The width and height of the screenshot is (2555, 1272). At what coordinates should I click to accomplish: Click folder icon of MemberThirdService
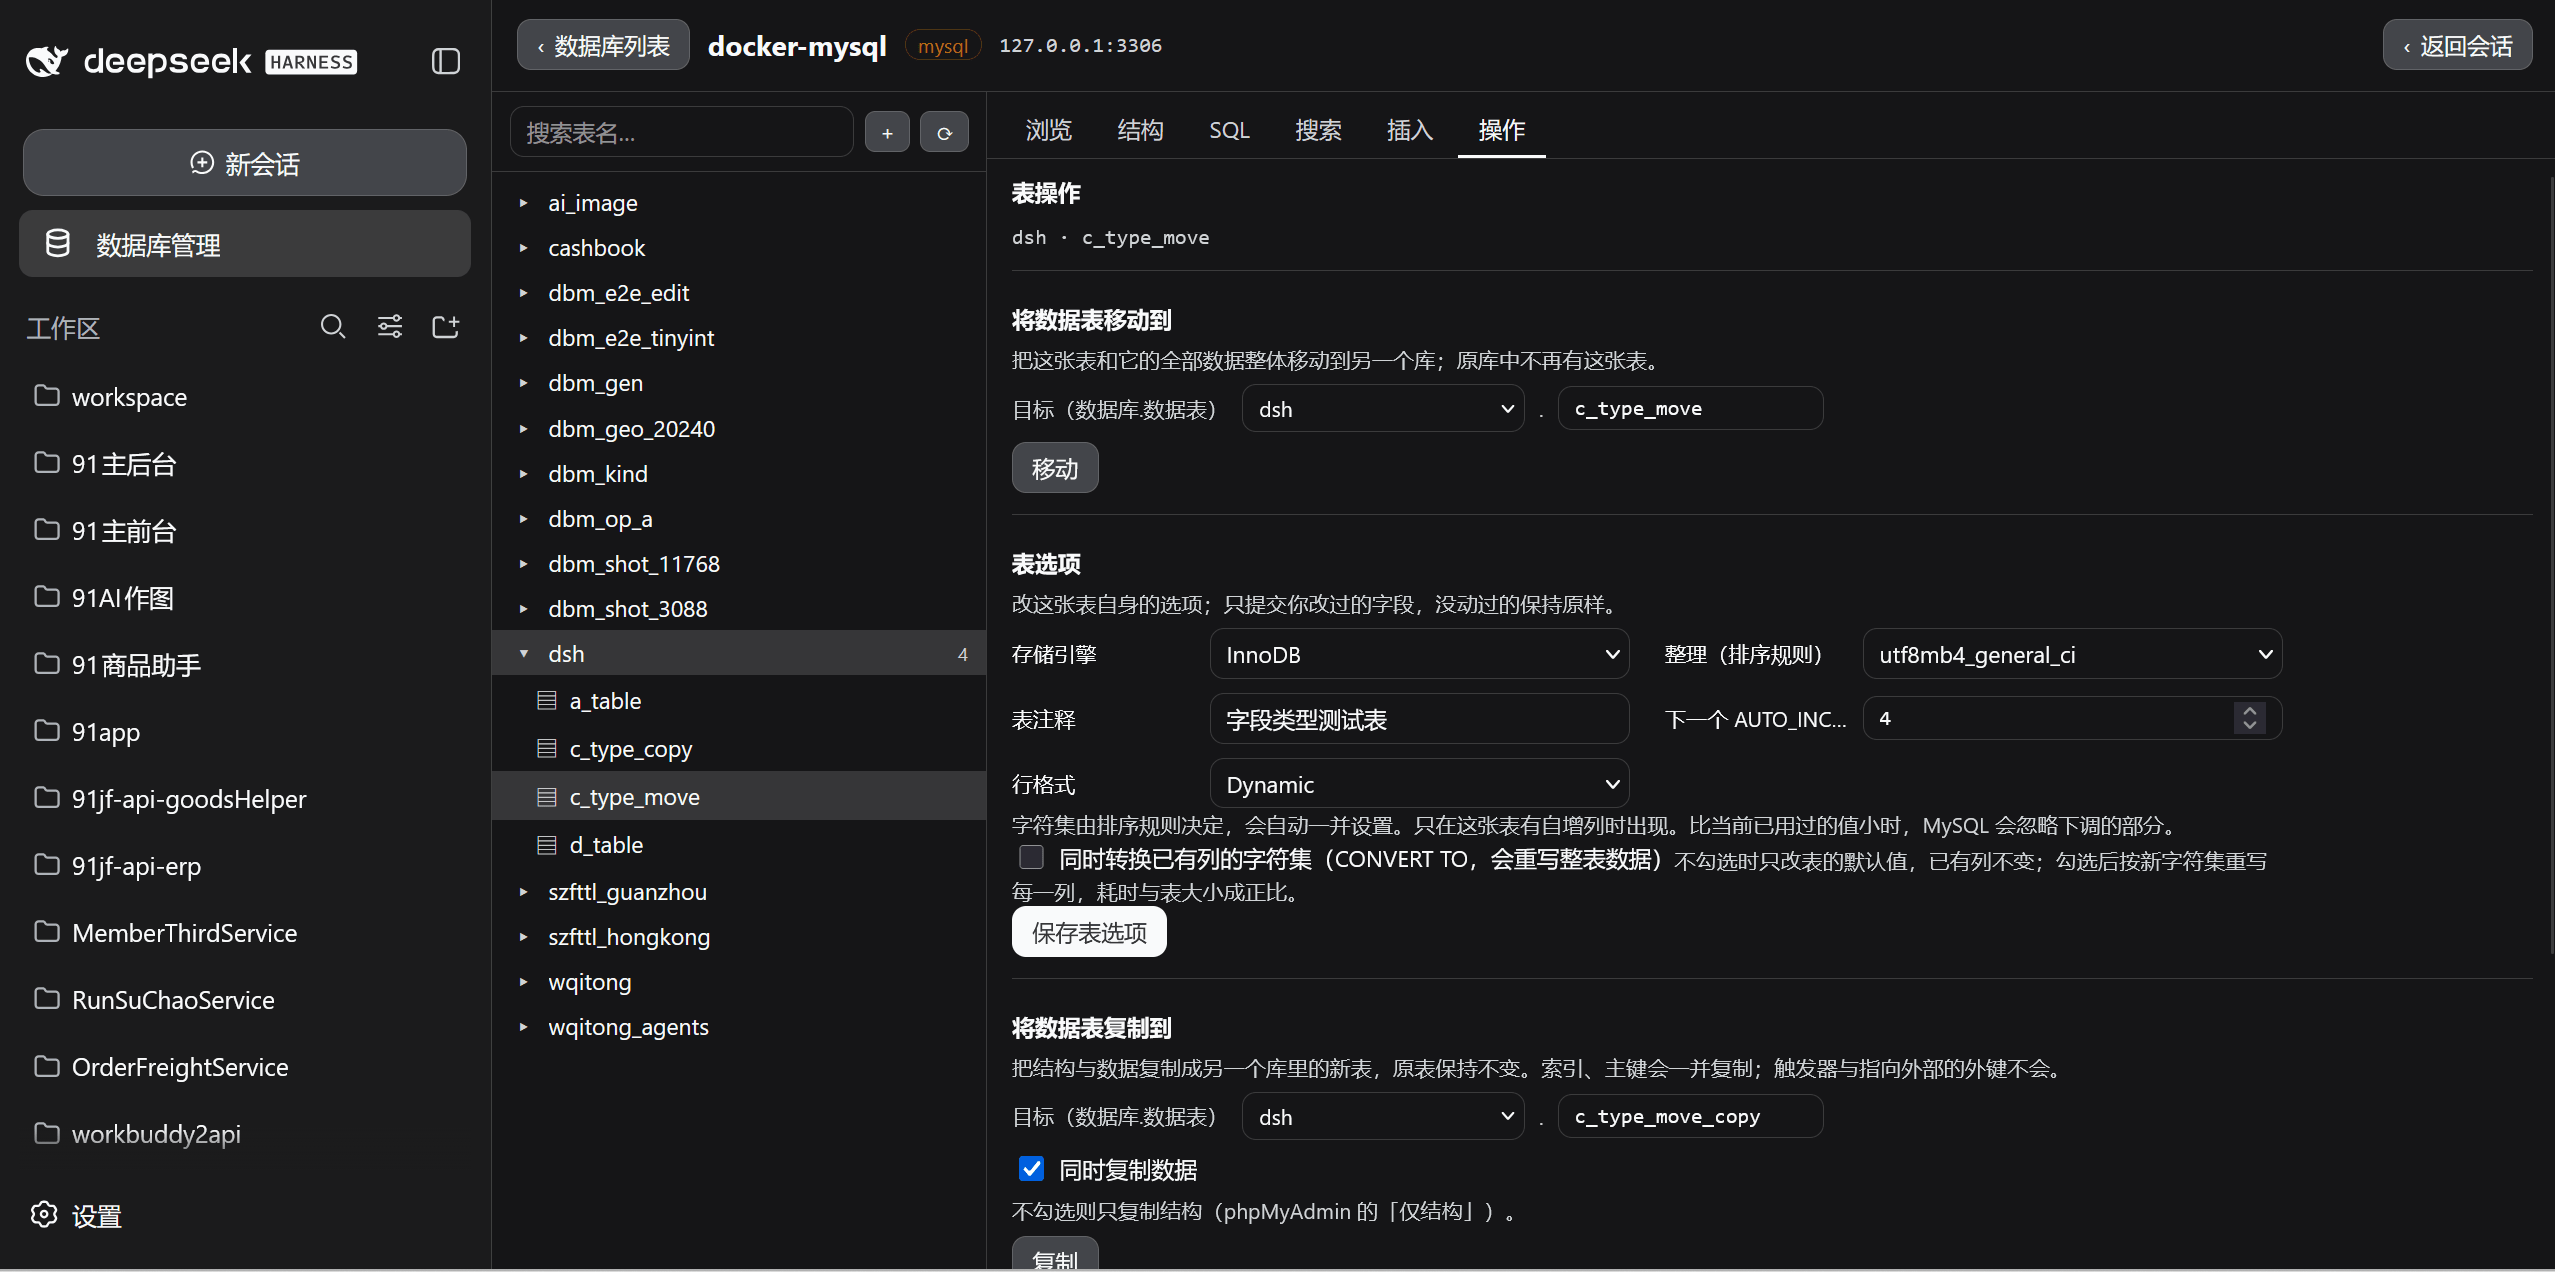pos(47,932)
